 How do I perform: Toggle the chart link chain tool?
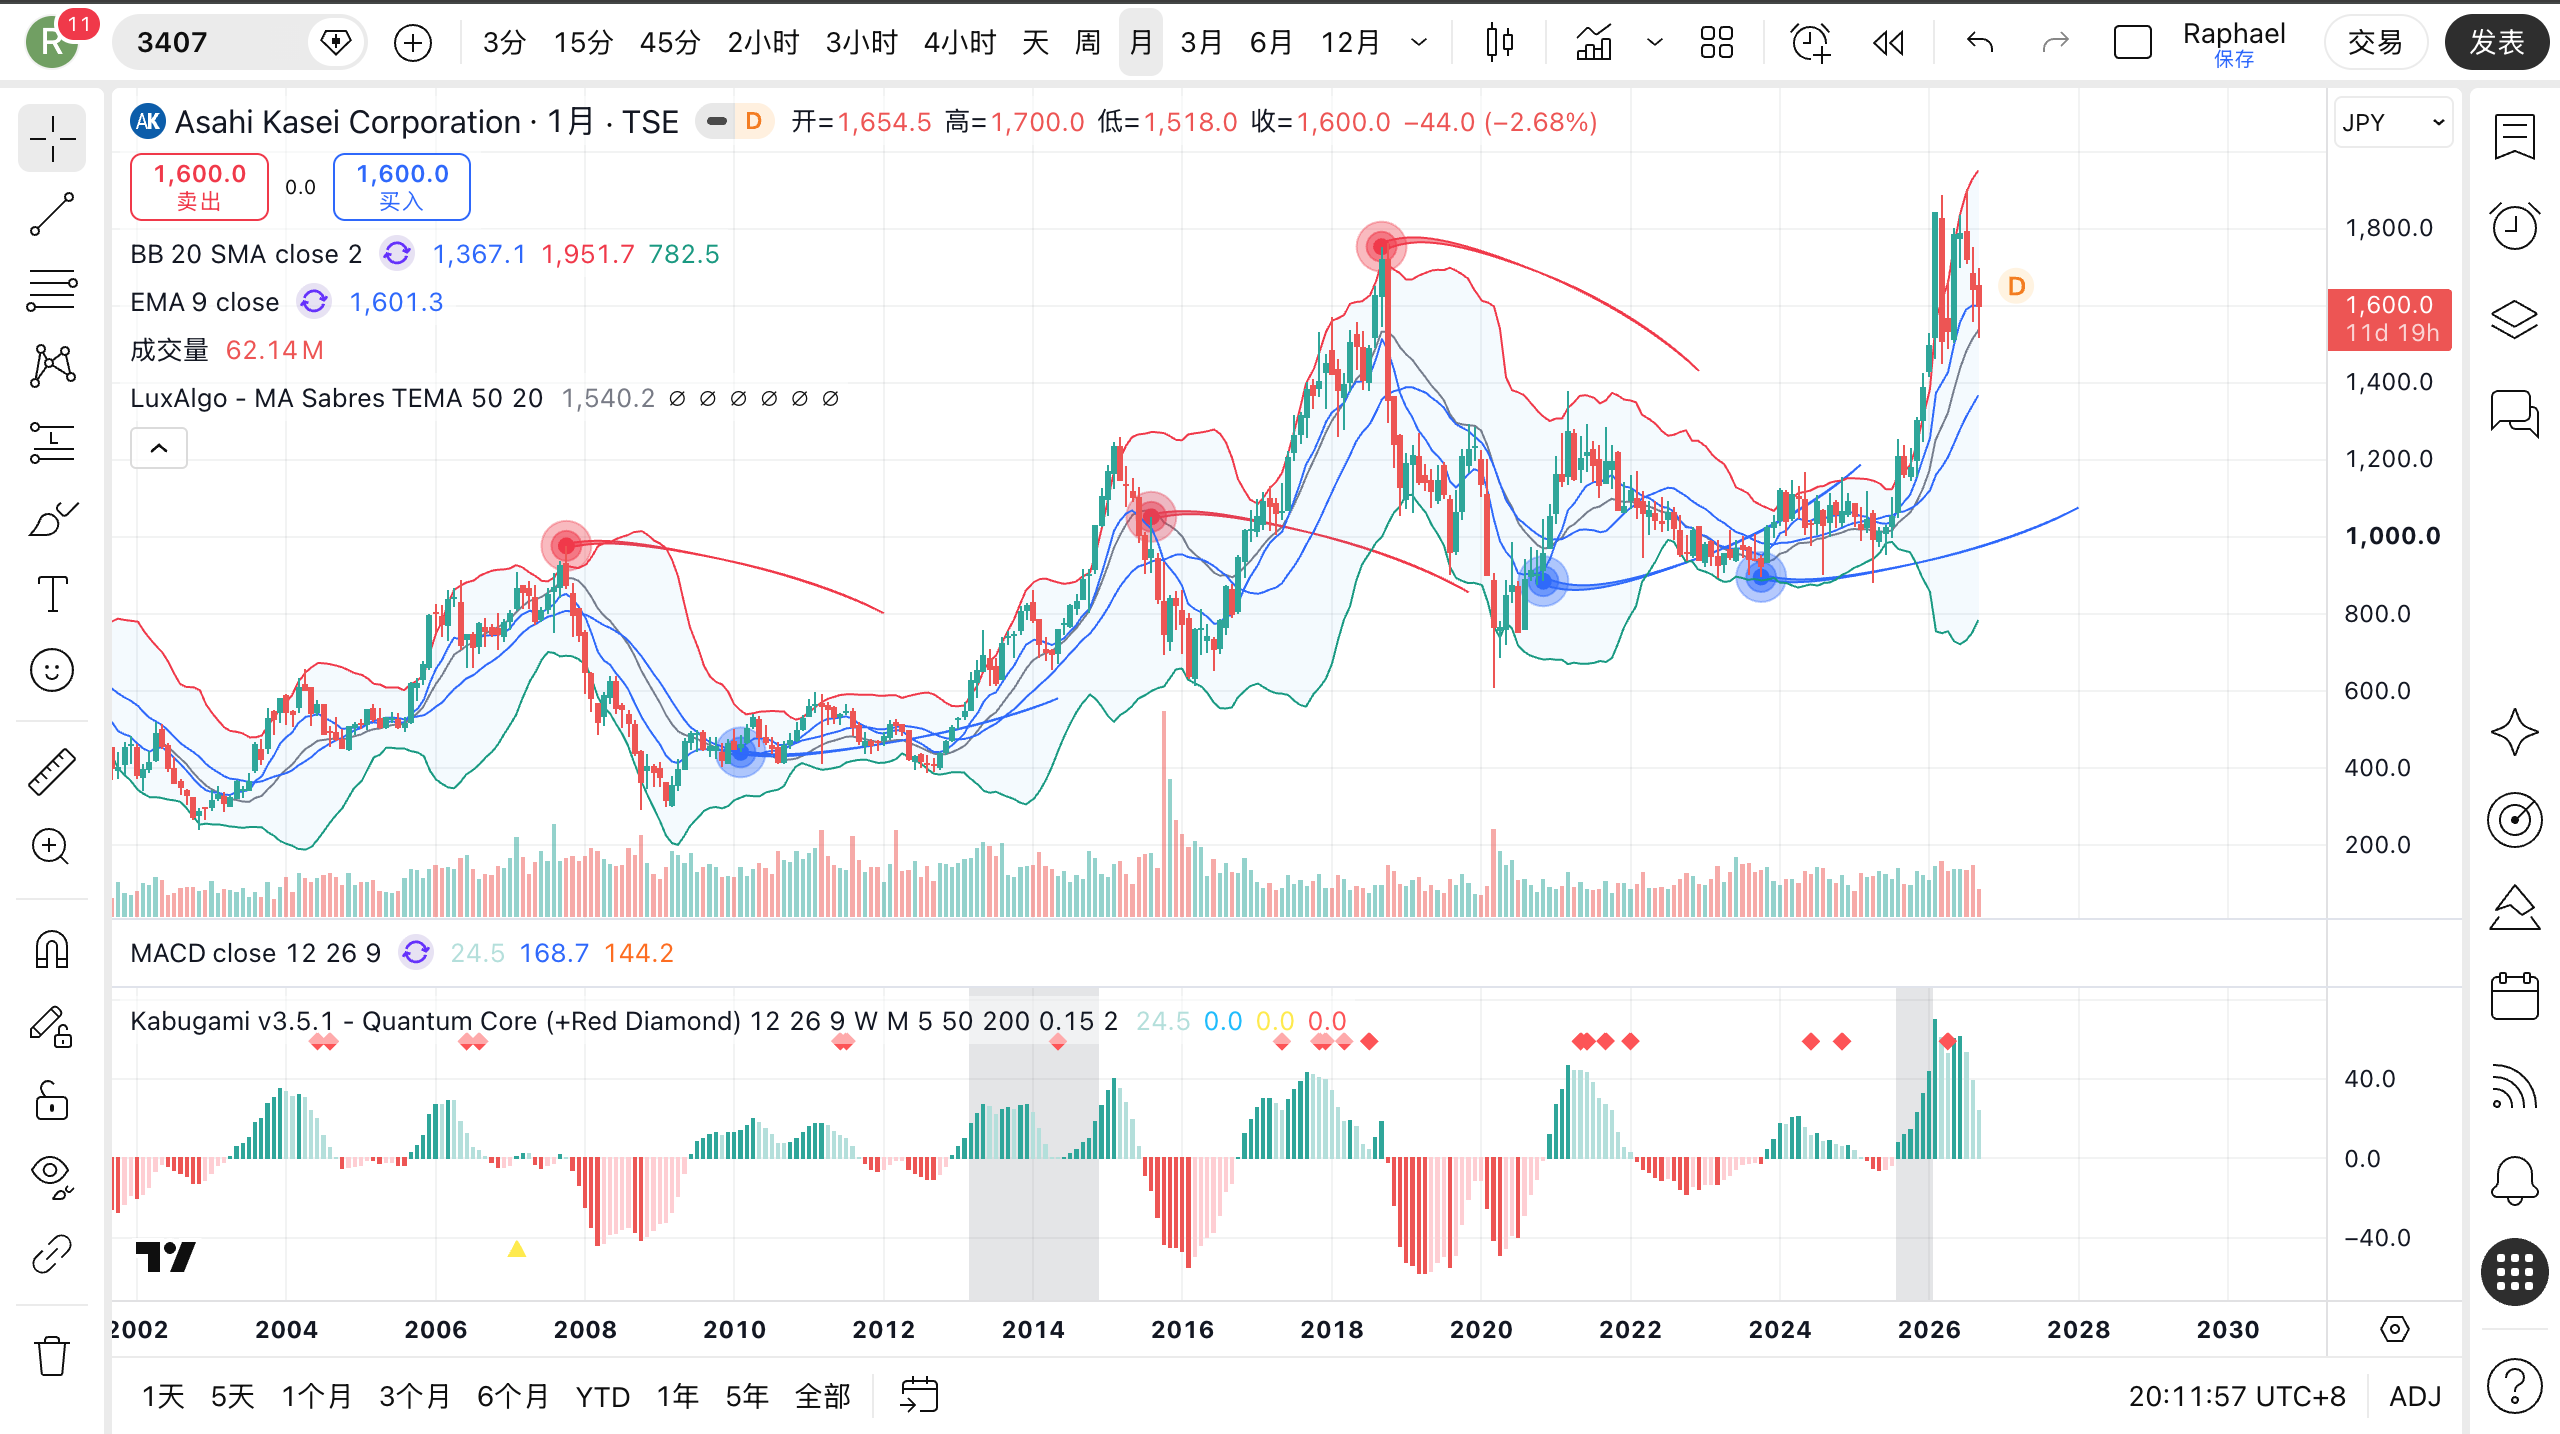tap(52, 1254)
